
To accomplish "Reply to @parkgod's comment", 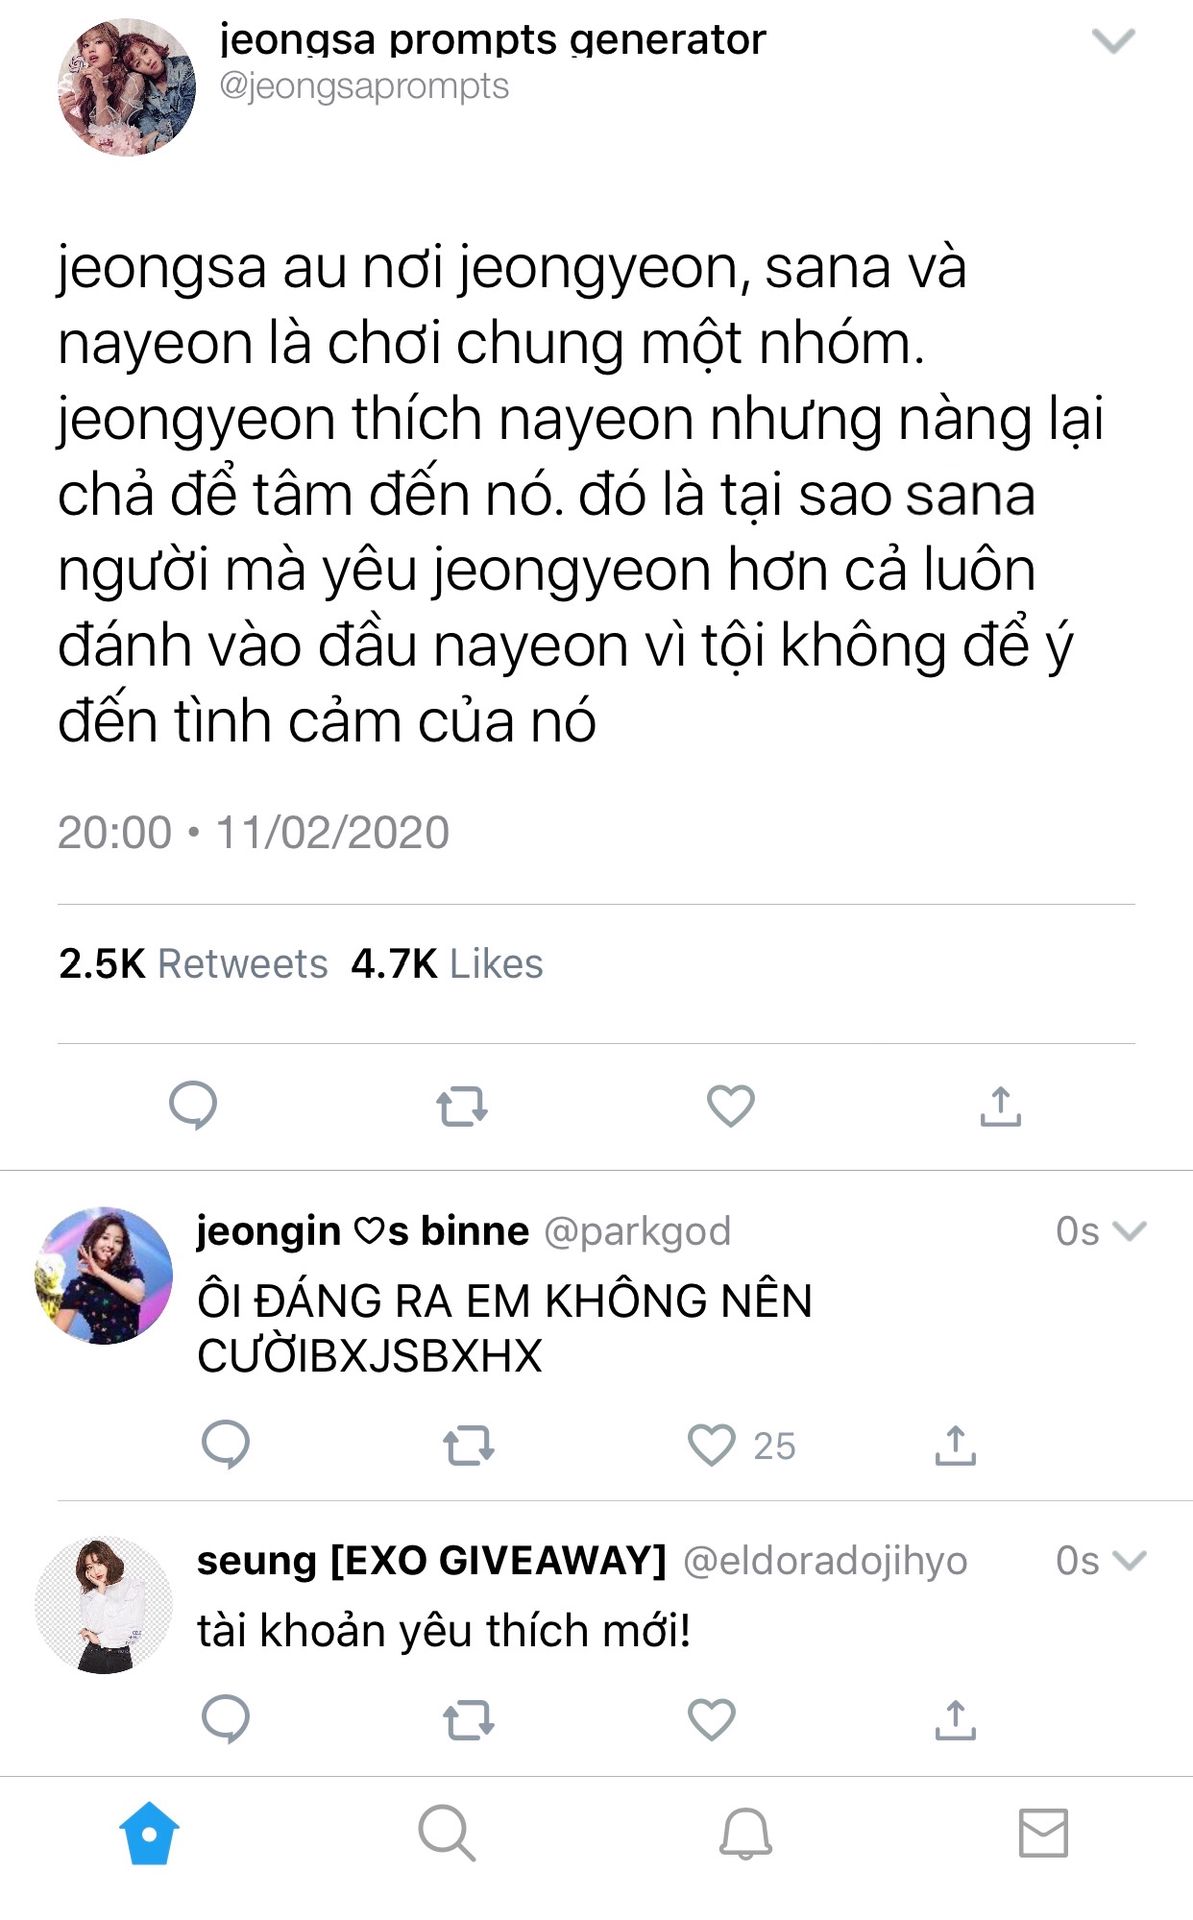I will pyautogui.click(x=226, y=1444).
